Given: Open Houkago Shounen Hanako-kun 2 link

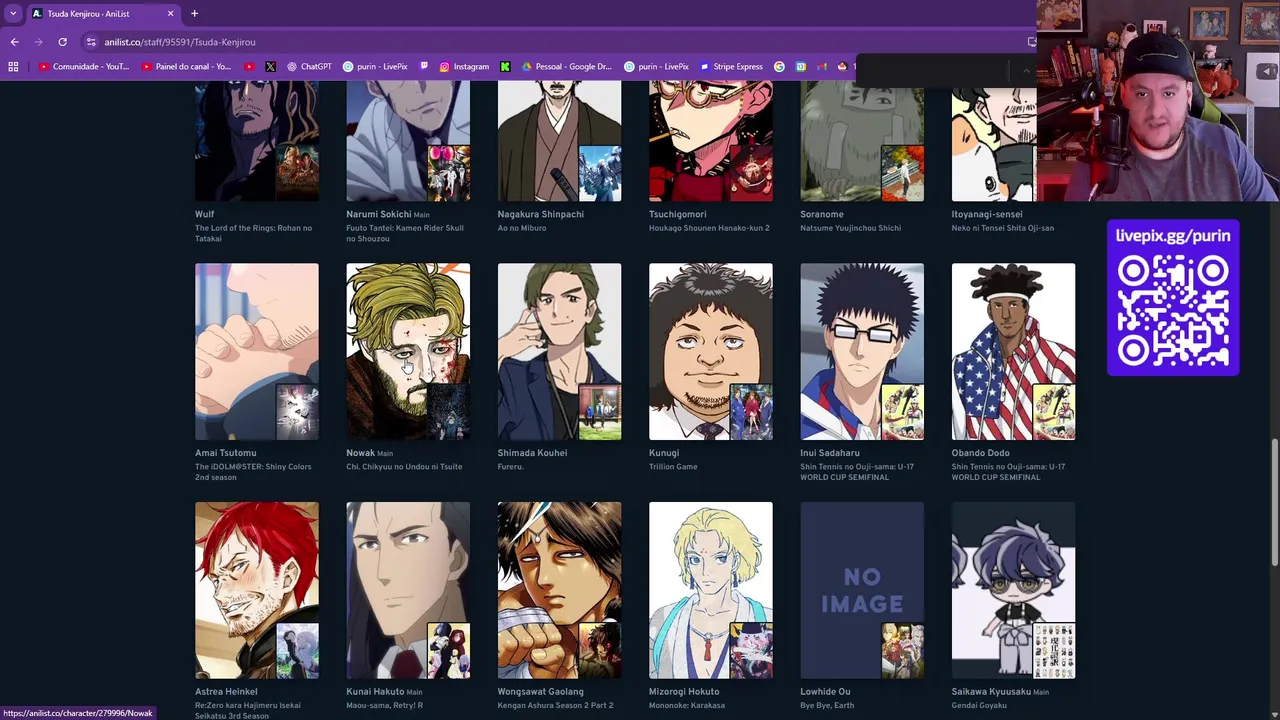Looking at the screenshot, I should (709, 228).
